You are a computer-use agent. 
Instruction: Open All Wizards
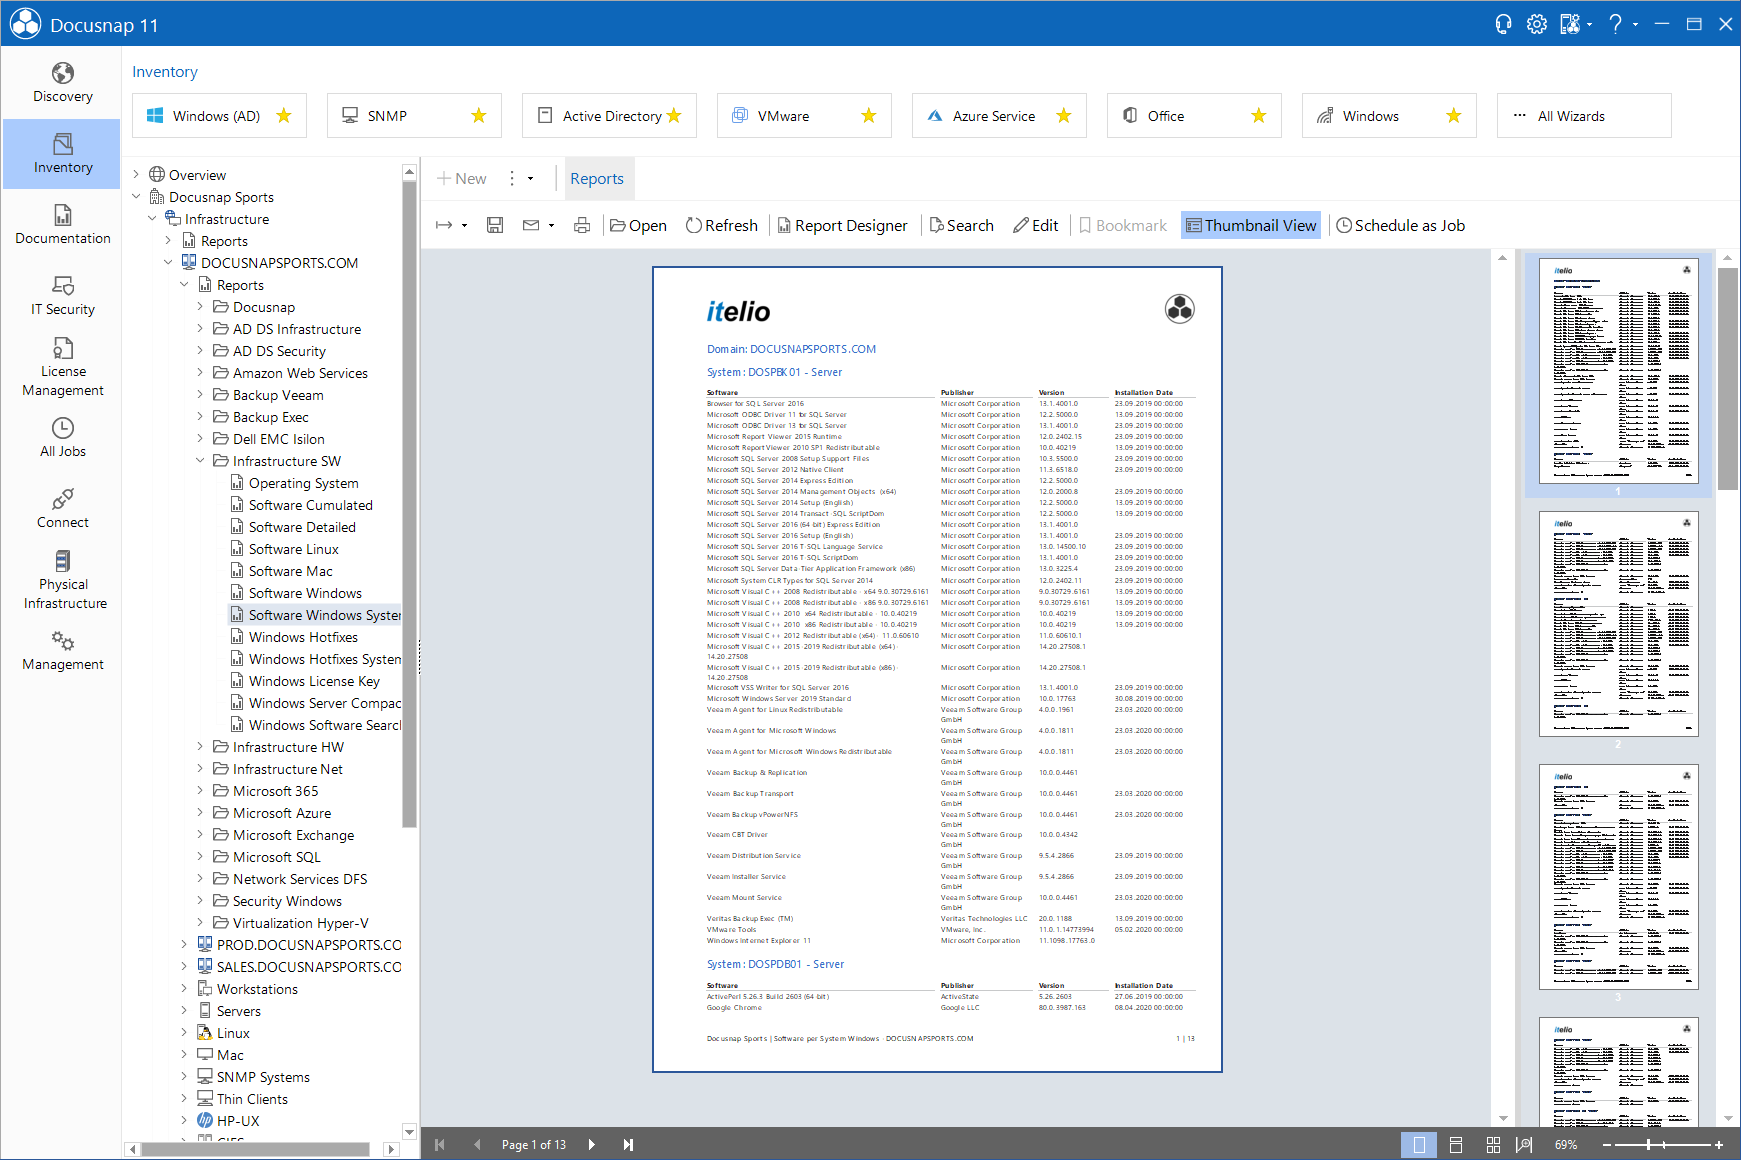1583,116
